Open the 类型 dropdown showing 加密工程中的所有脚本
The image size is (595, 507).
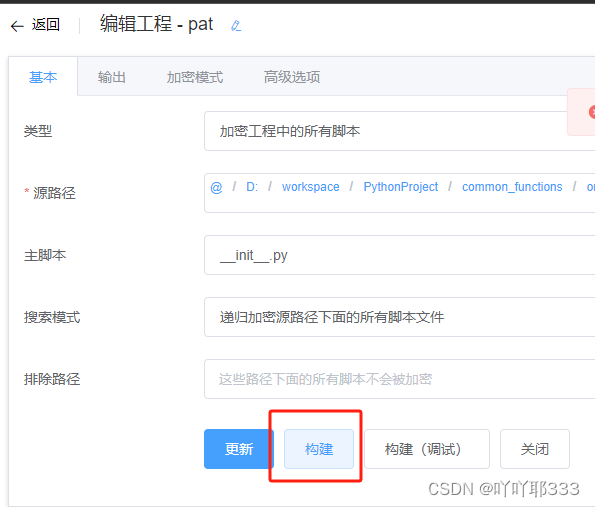(400, 131)
